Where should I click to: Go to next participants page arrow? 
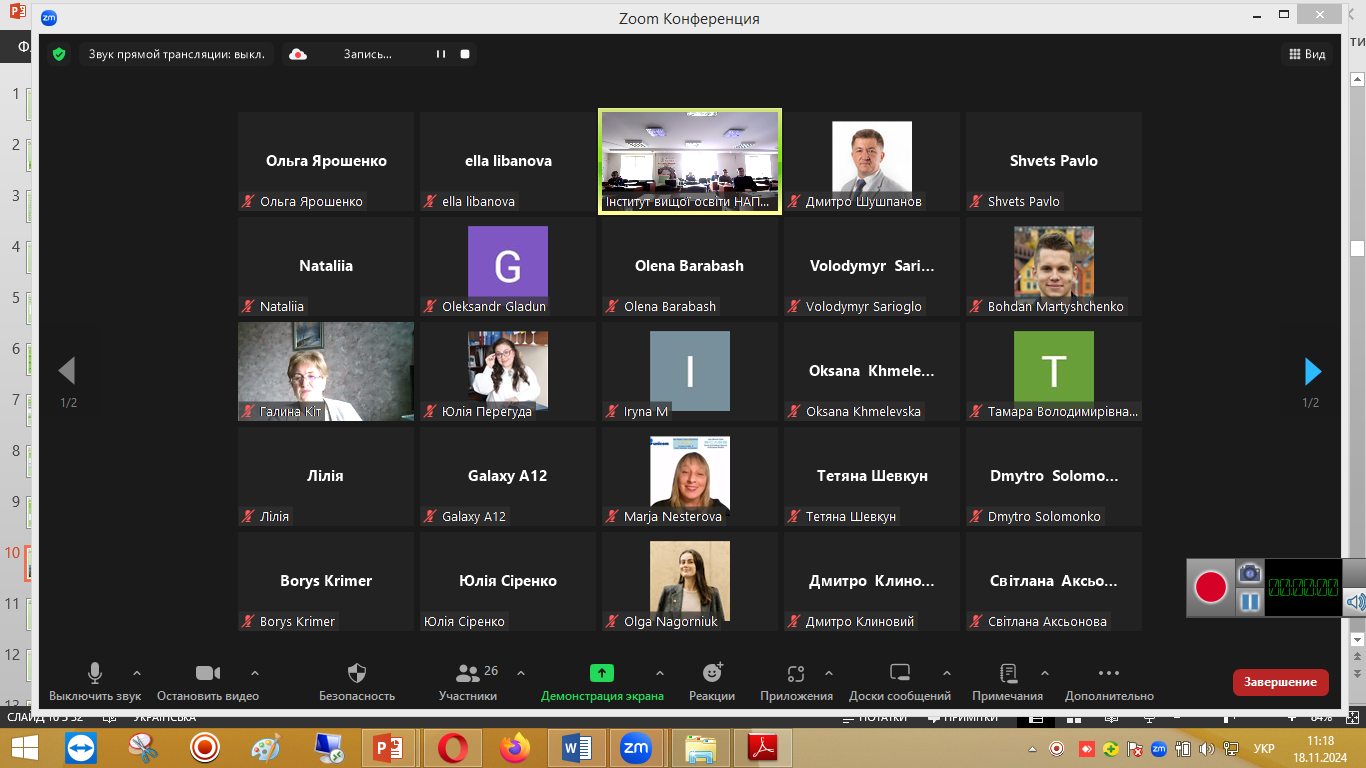1313,372
